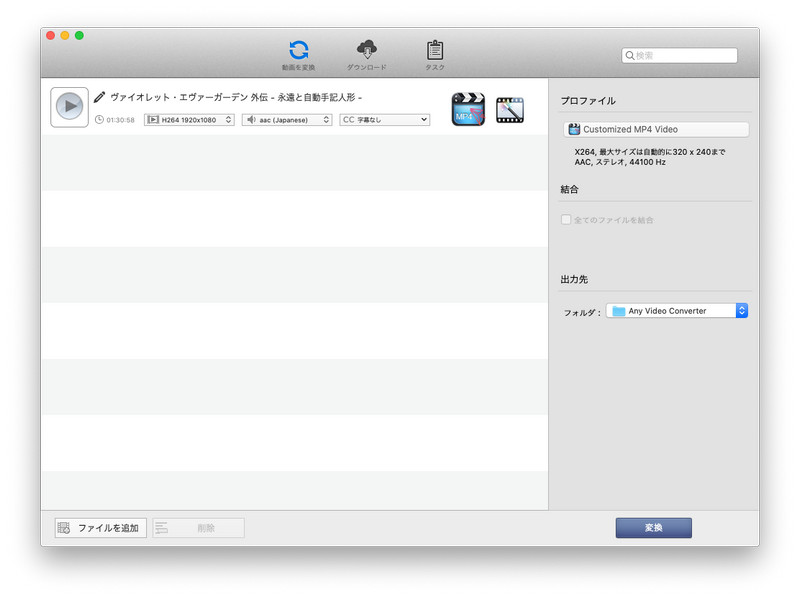Click the ファイルを追加 add file button

coord(101,528)
